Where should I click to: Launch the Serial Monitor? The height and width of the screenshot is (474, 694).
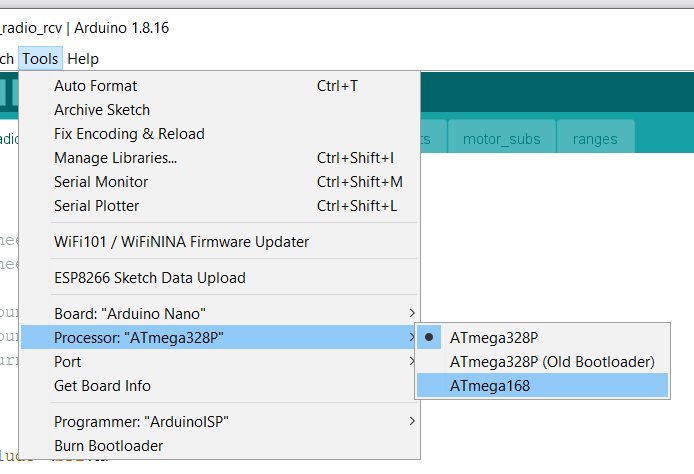pos(101,182)
